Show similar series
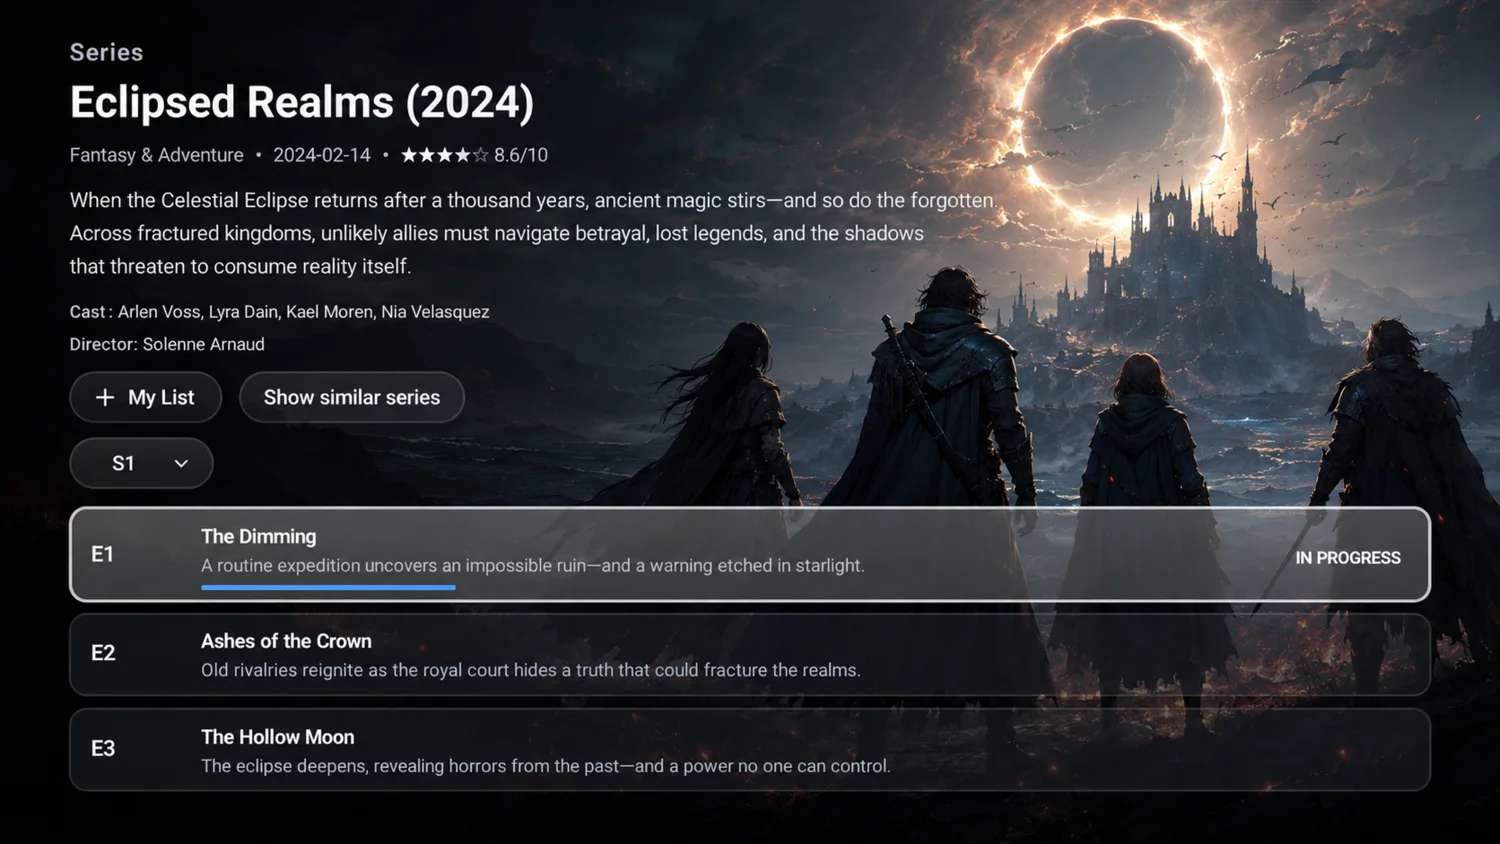 (352, 397)
